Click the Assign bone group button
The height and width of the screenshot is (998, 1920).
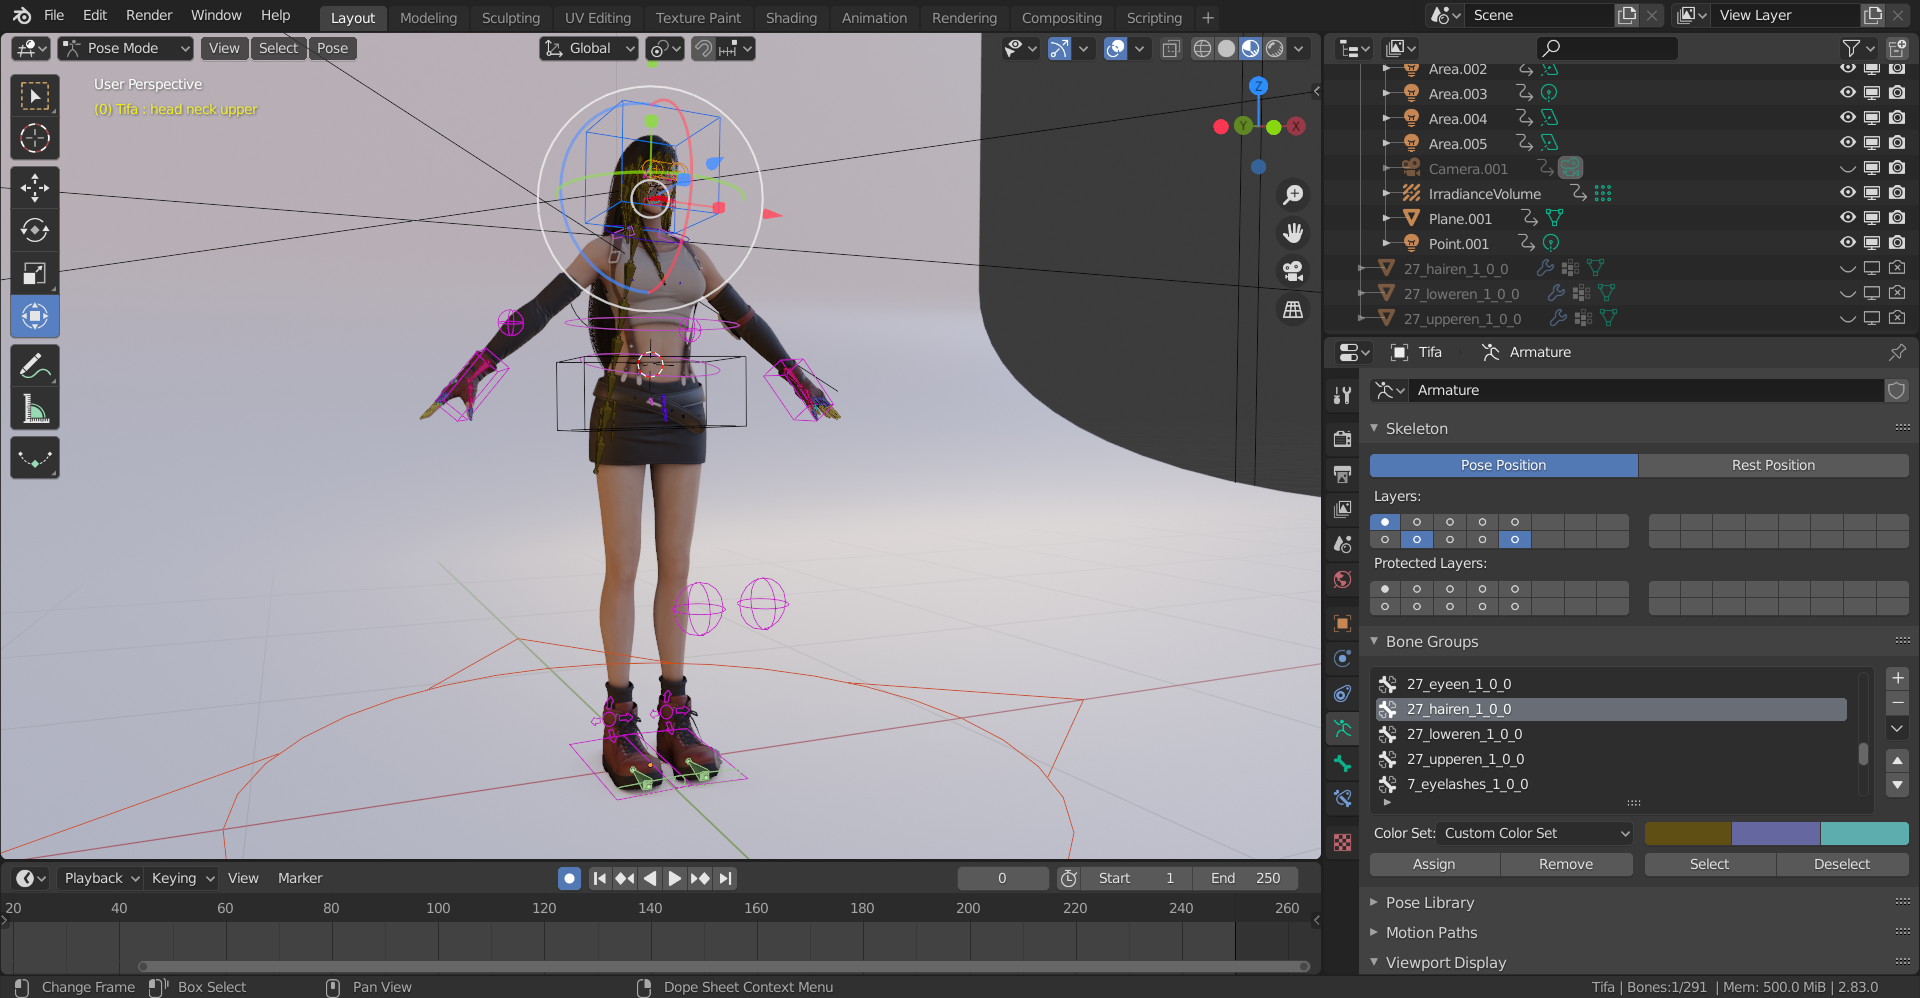(x=1434, y=864)
